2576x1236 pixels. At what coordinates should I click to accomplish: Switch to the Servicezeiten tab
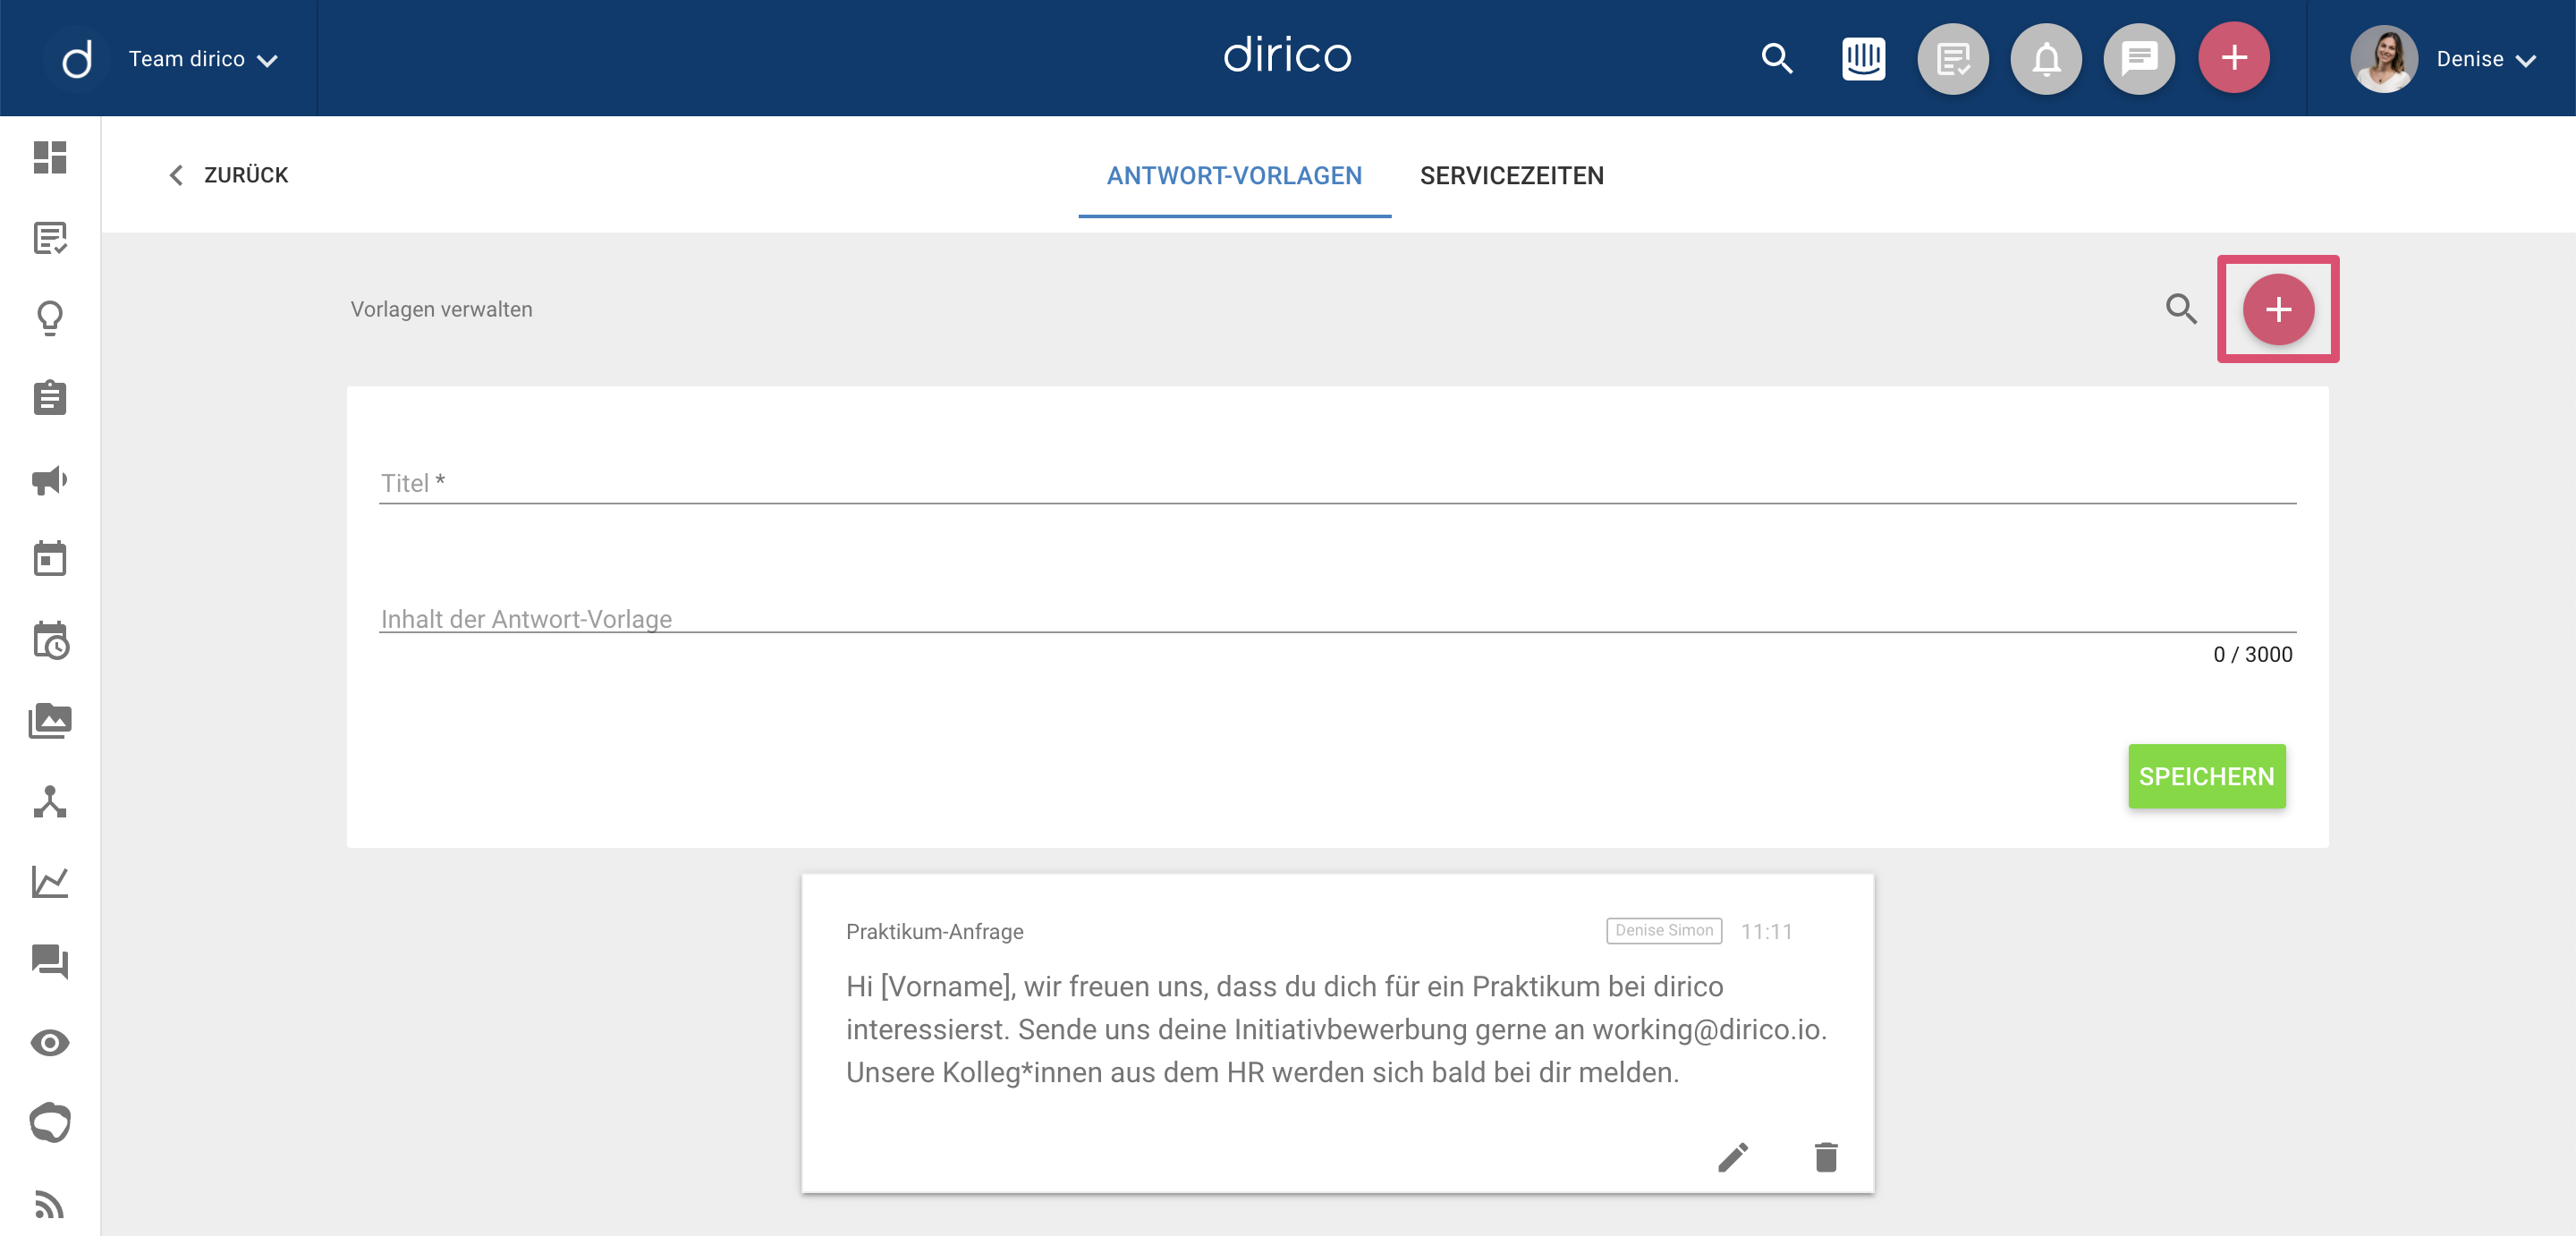[x=1511, y=176]
